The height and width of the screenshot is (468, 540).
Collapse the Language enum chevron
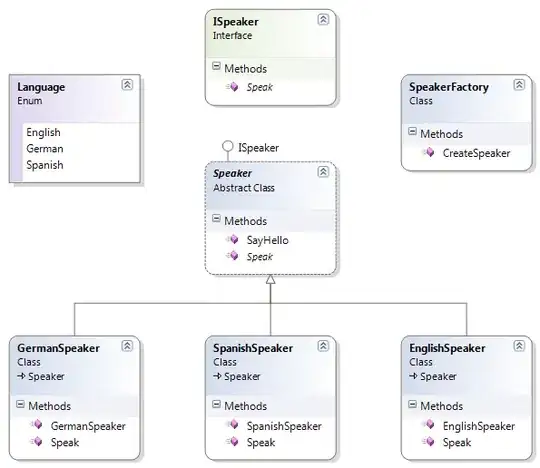point(127,84)
